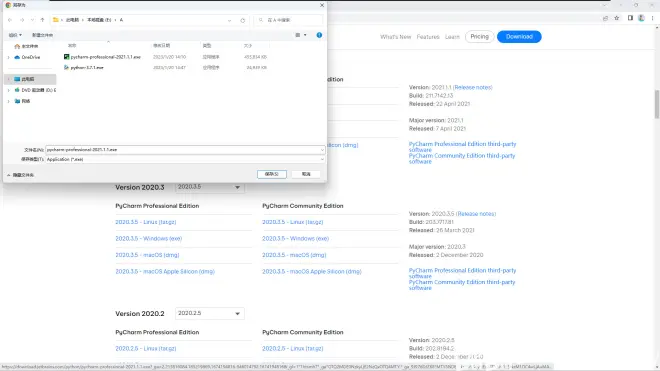Change the file view layout icon
660x371 pixels.
(x=298, y=35)
